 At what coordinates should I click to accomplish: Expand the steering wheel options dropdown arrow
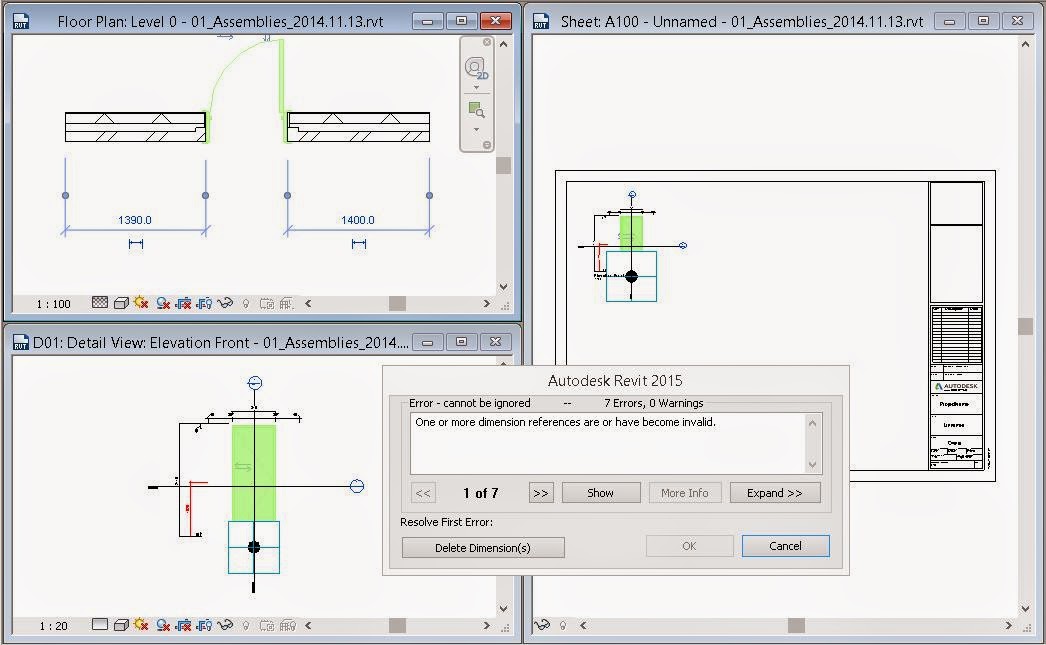coord(476,88)
